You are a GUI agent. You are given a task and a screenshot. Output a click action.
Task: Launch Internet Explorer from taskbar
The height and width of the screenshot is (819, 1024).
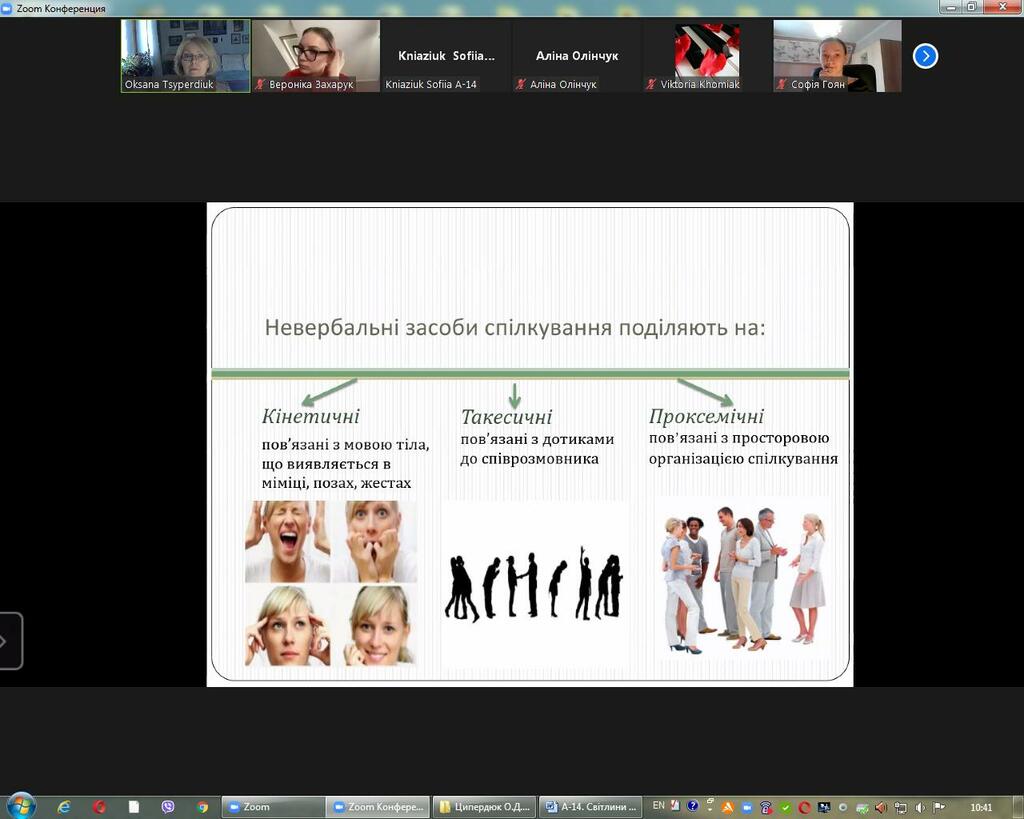(x=64, y=807)
